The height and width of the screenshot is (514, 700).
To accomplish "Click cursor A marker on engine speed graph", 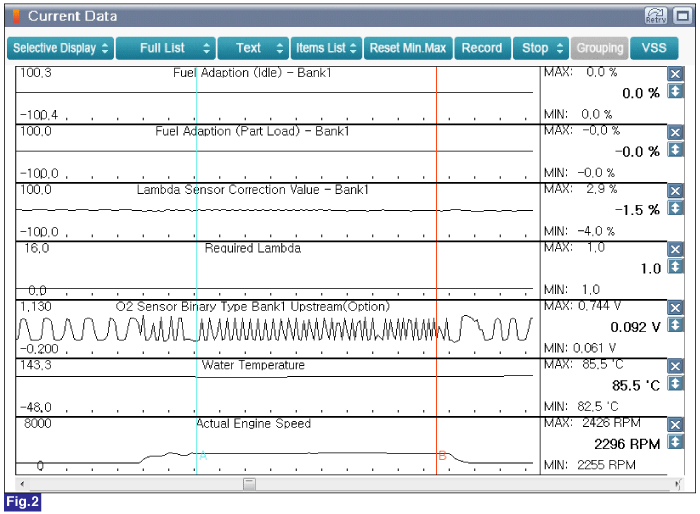I will click(203, 455).
